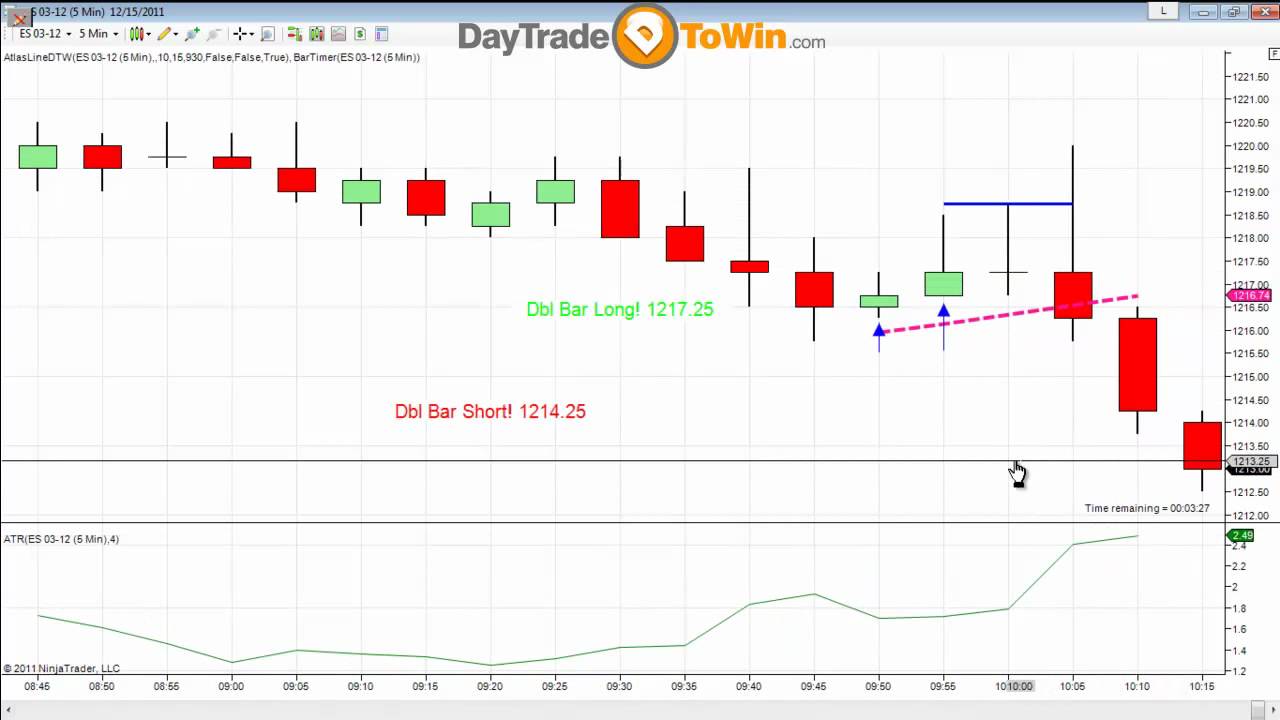This screenshot has width=1280, height=720.
Task: Click the green 2.49 ATR value marker
Action: point(1241,536)
